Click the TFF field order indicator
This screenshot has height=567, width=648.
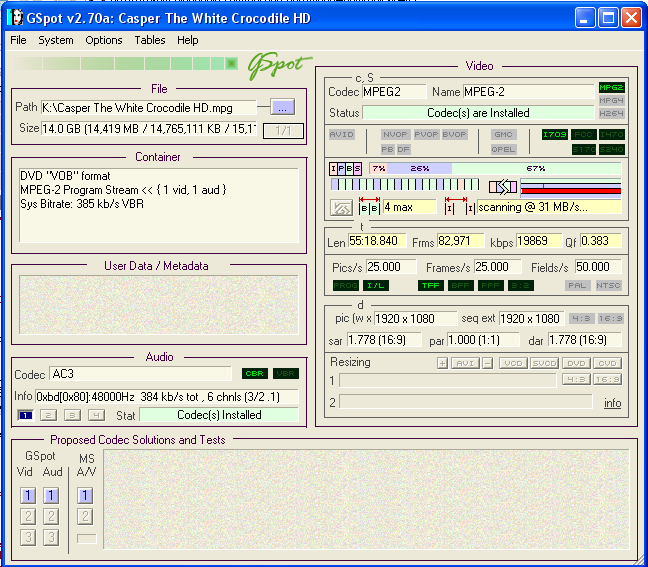pos(431,286)
